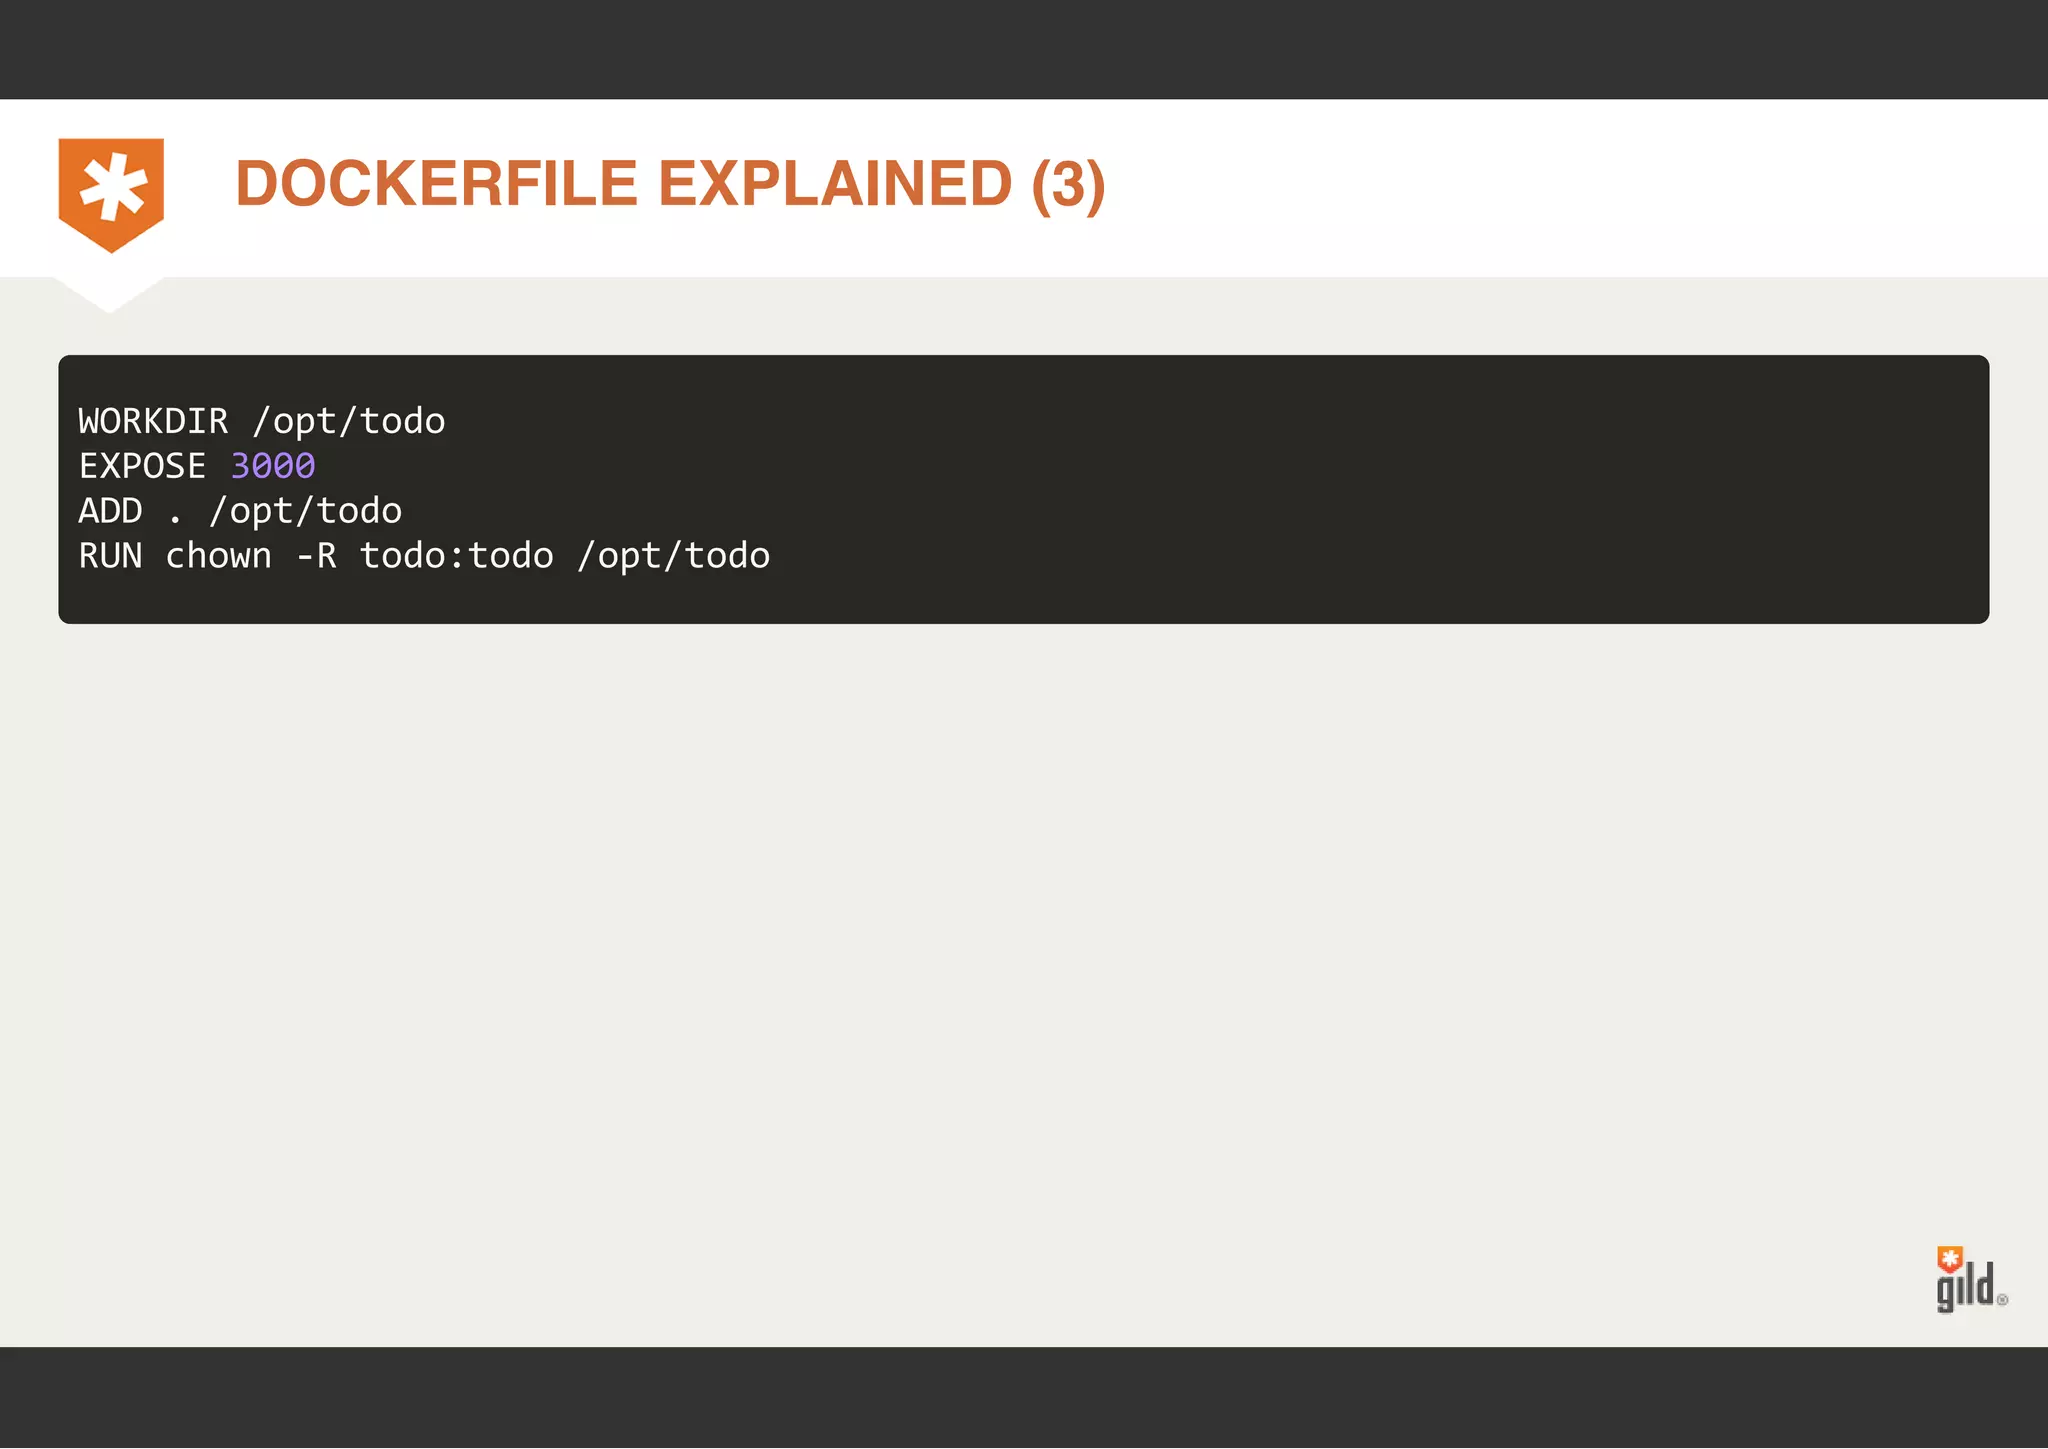Click the gild logo in the corner
2048x1449 pixels.
pos(1971,1279)
